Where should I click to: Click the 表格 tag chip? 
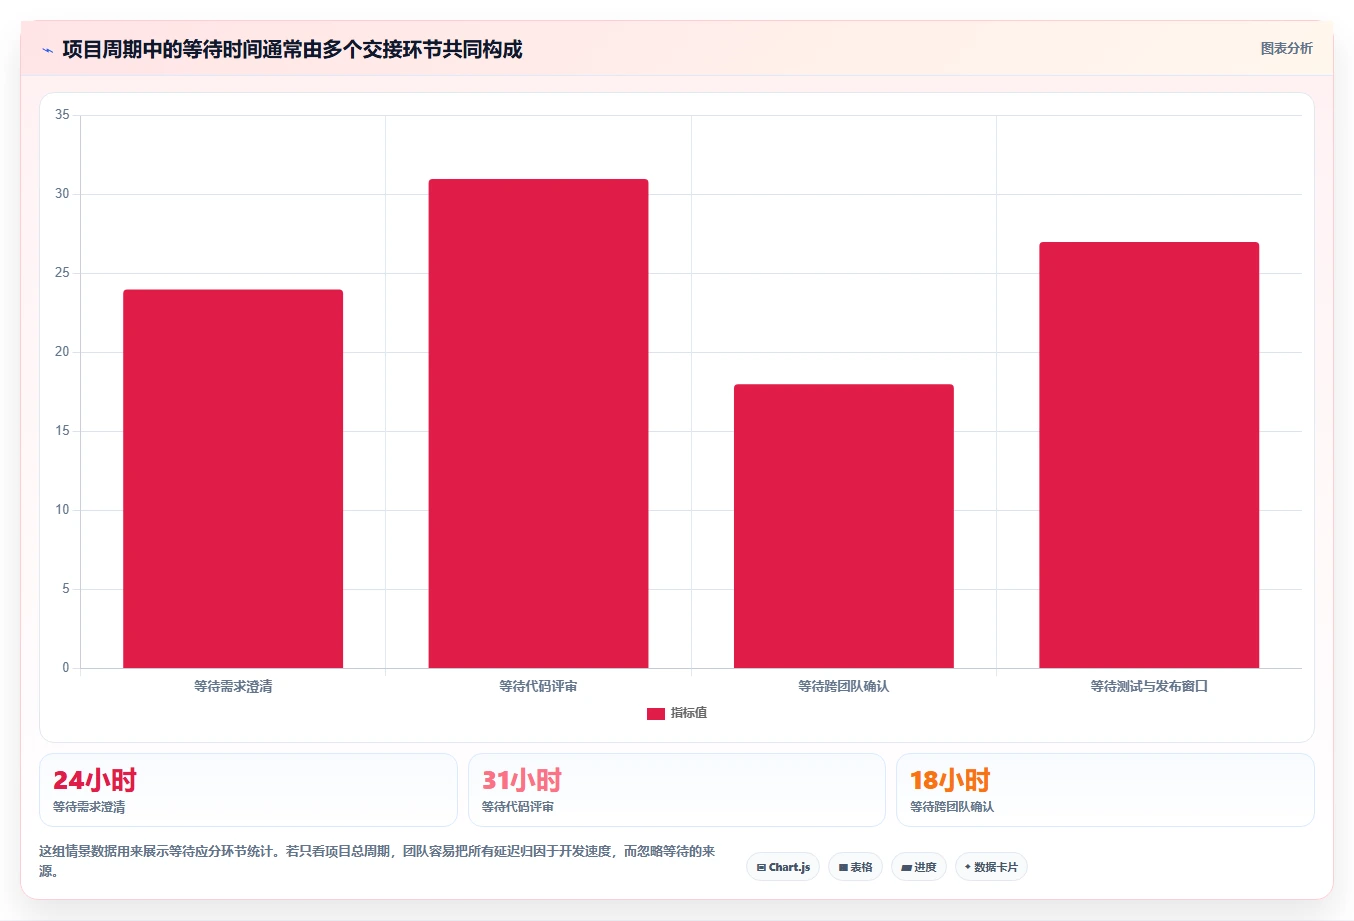click(855, 867)
